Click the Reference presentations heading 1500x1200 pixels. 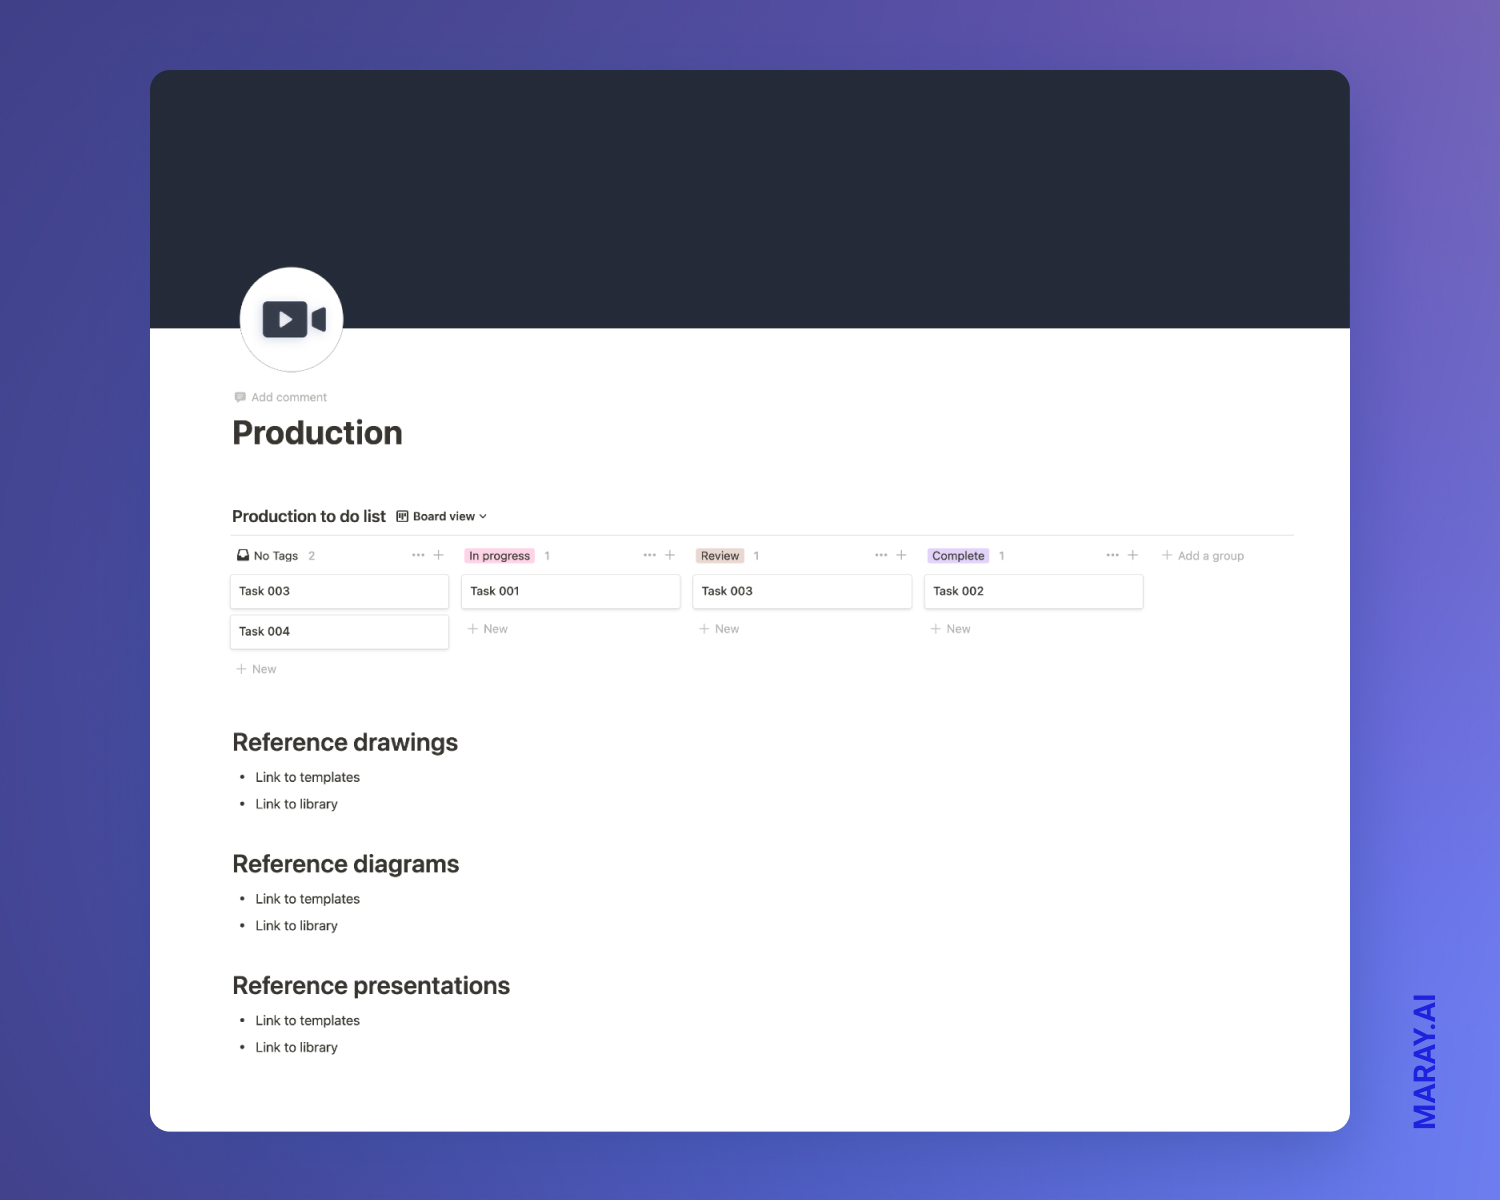click(371, 986)
